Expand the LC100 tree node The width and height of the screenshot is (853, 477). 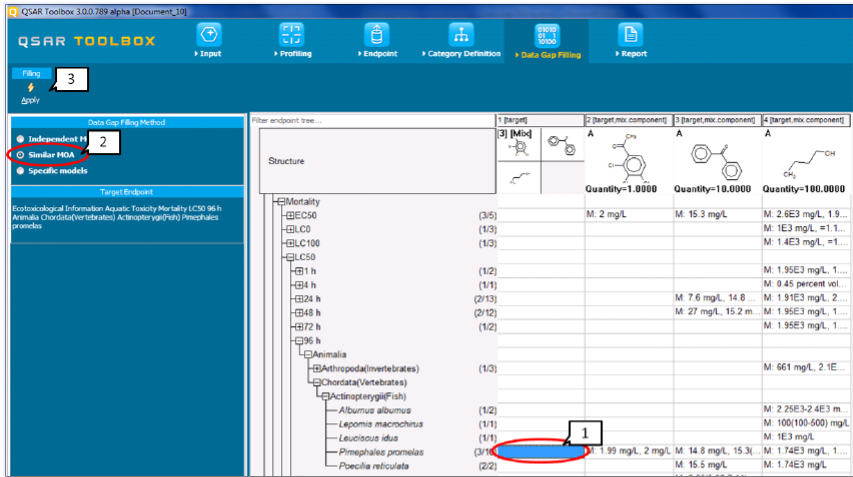pos(290,243)
